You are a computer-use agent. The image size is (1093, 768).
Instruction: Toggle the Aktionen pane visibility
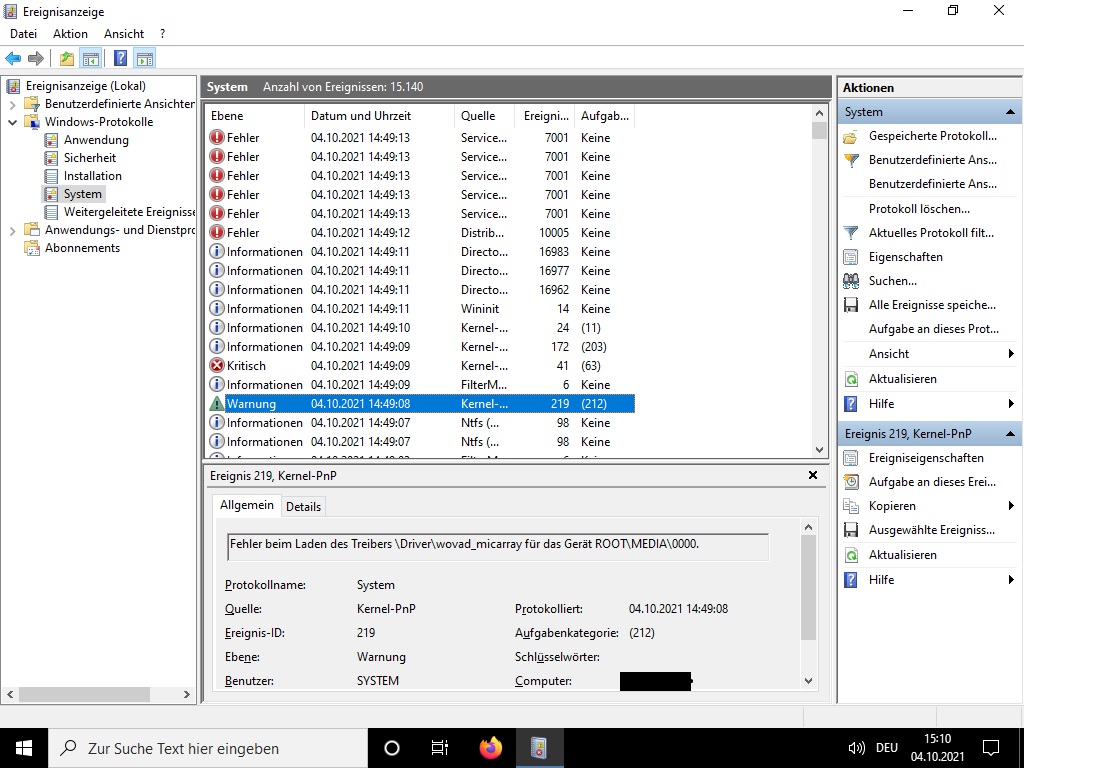144,58
